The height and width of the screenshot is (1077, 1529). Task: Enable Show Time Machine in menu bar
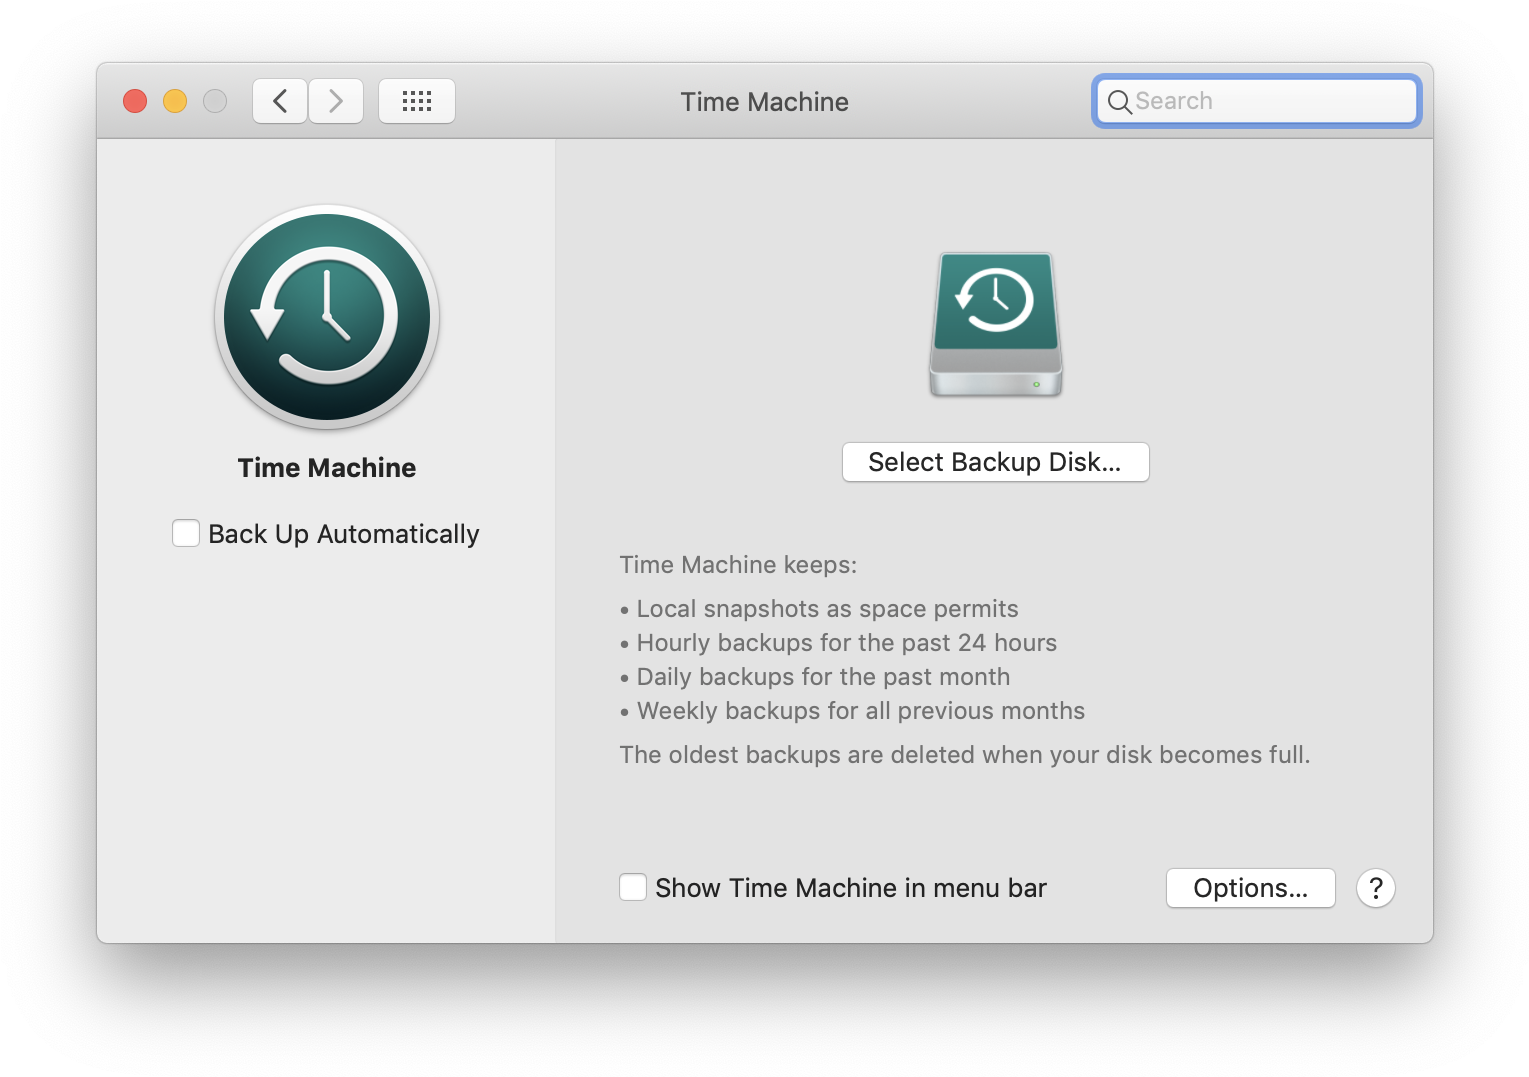[633, 887]
